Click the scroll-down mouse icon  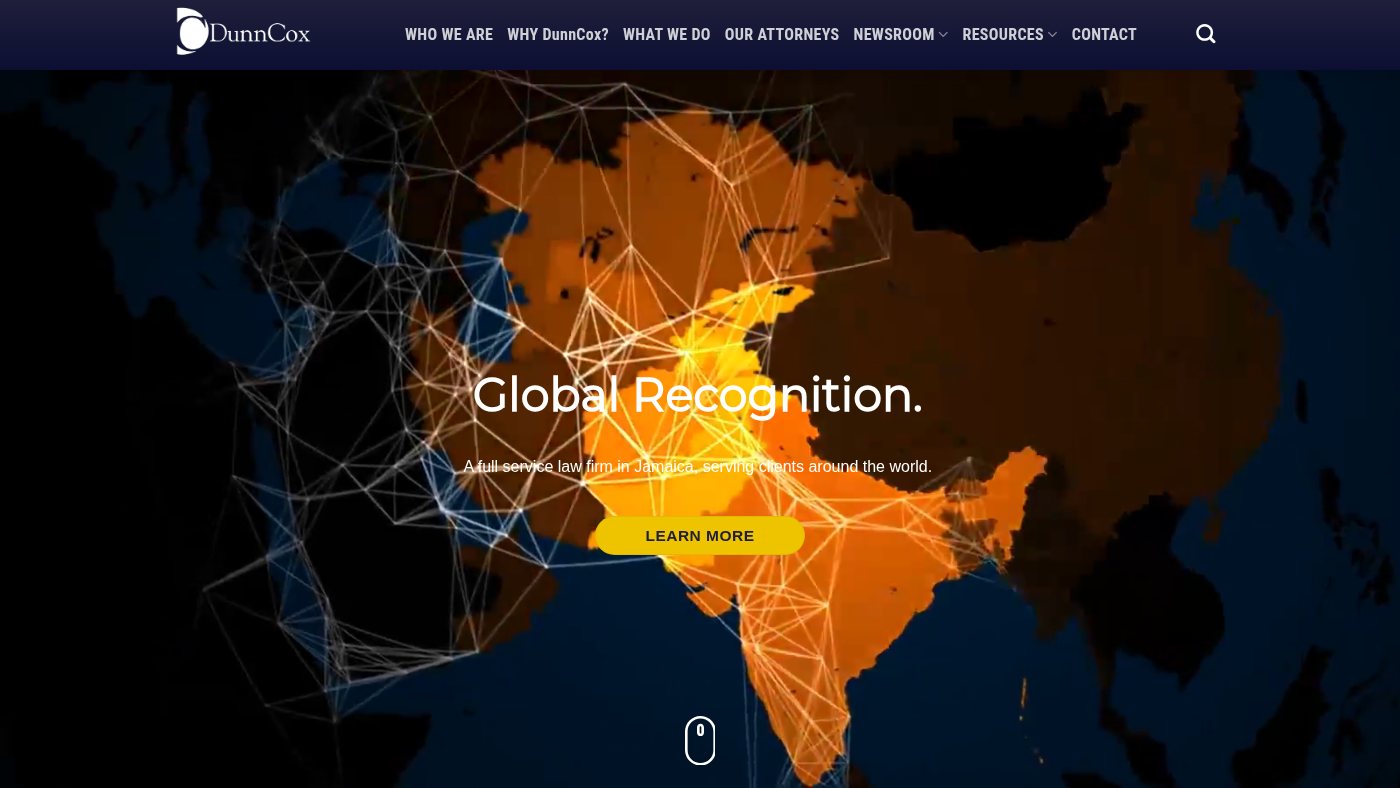[700, 740]
